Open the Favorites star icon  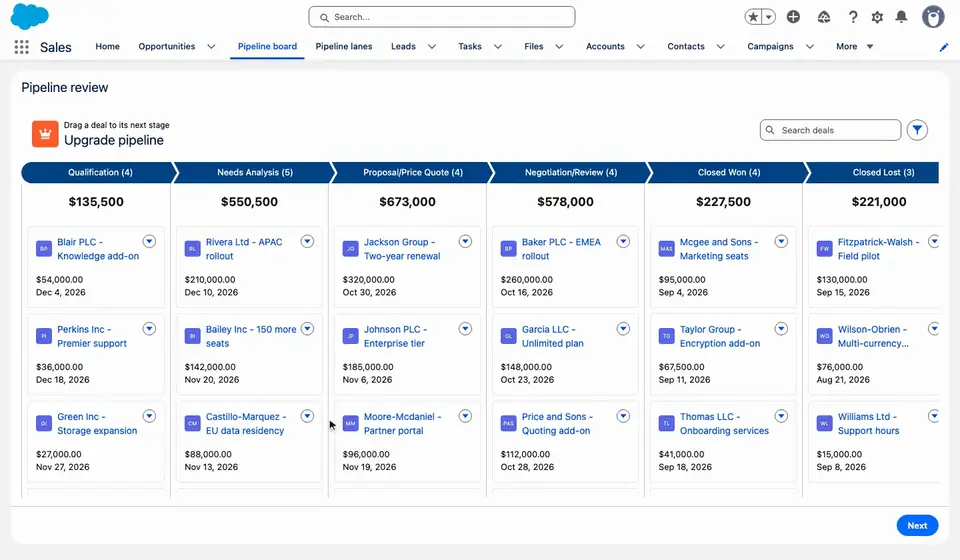[752, 17]
